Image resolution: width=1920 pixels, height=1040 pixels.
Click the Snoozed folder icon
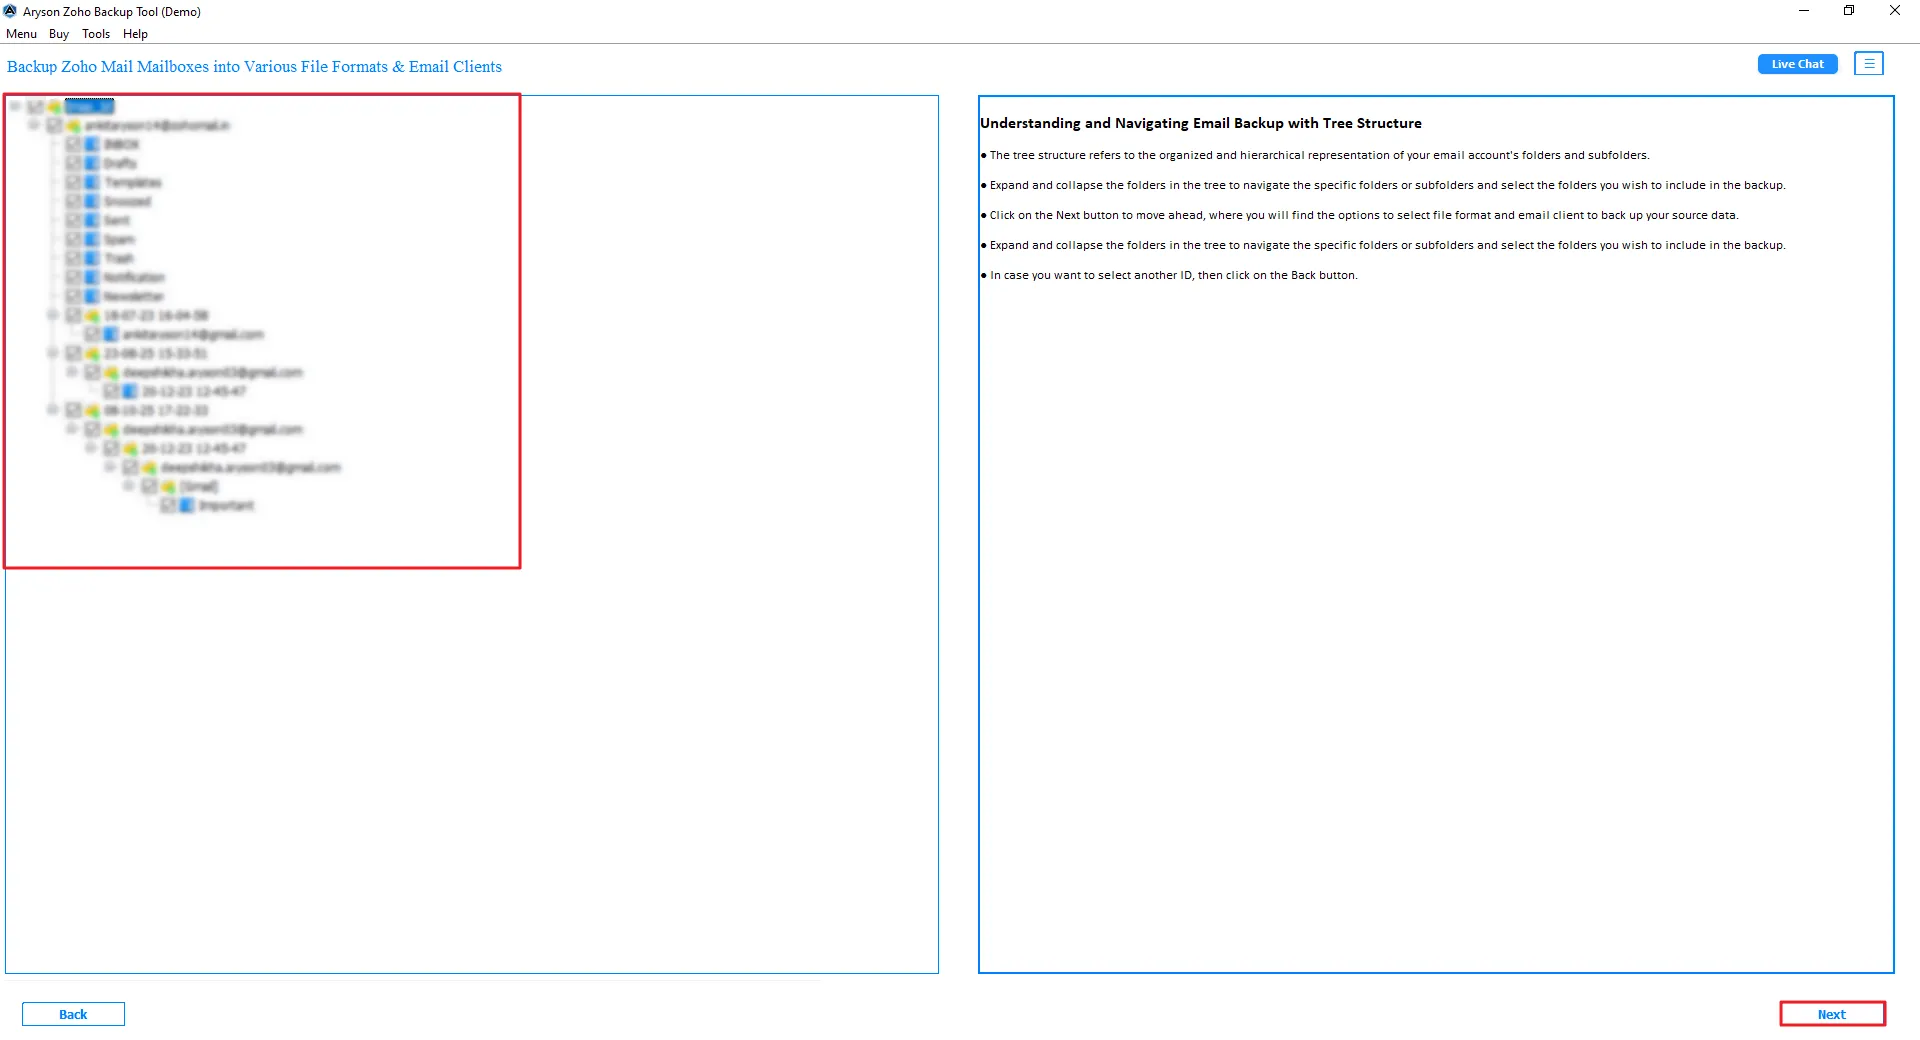[92, 201]
